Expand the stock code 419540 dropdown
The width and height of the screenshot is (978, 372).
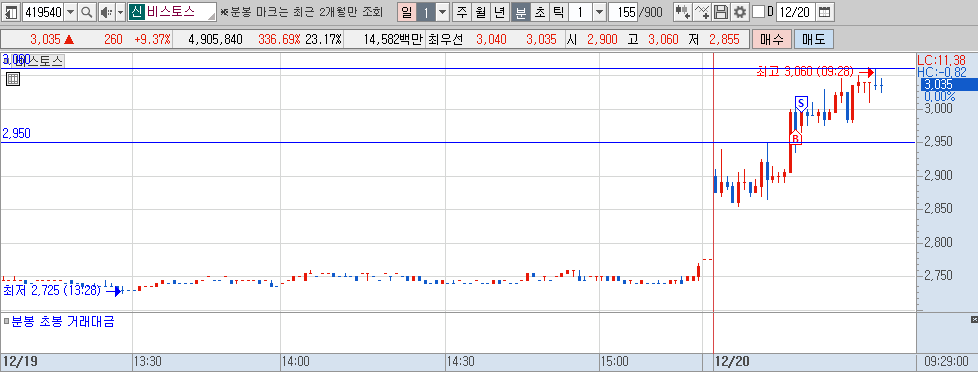(70, 11)
